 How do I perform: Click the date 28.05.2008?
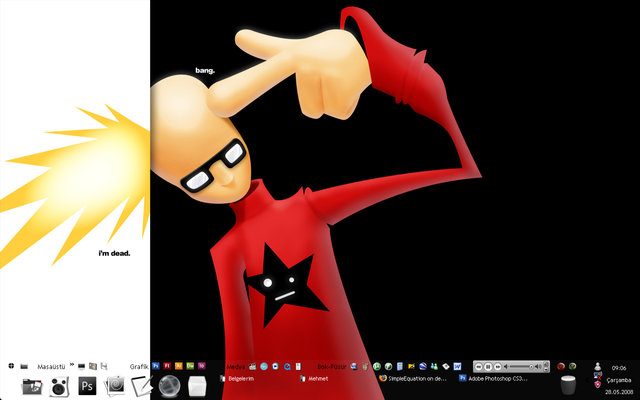[x=619, y=392]
